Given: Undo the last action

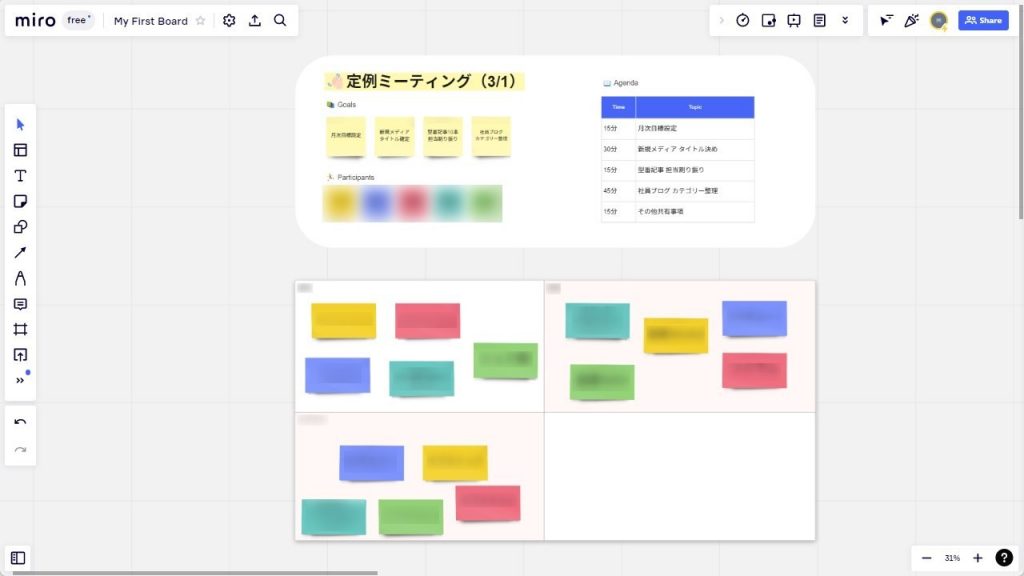Looking at the screenshot, I should tap(20, 422).
